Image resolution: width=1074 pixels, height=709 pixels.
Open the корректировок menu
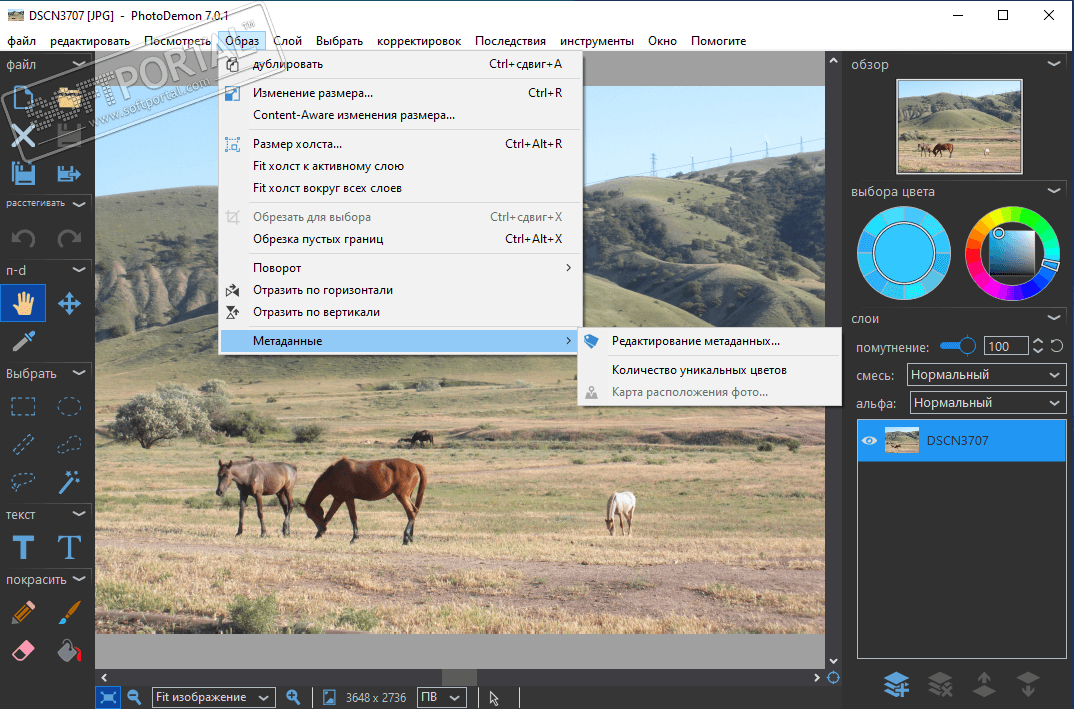[x=419, y=41]
